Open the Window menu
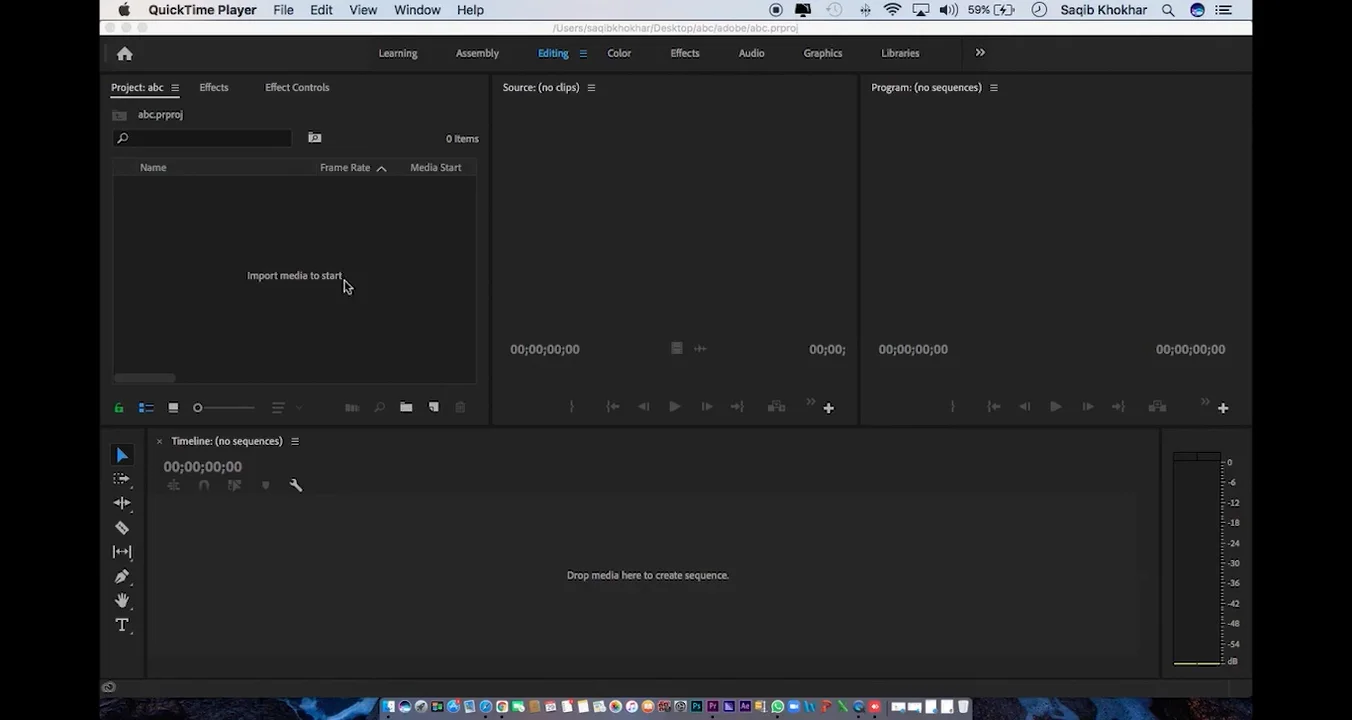The width and height of the screenshot is (1352, 720). 417,10
